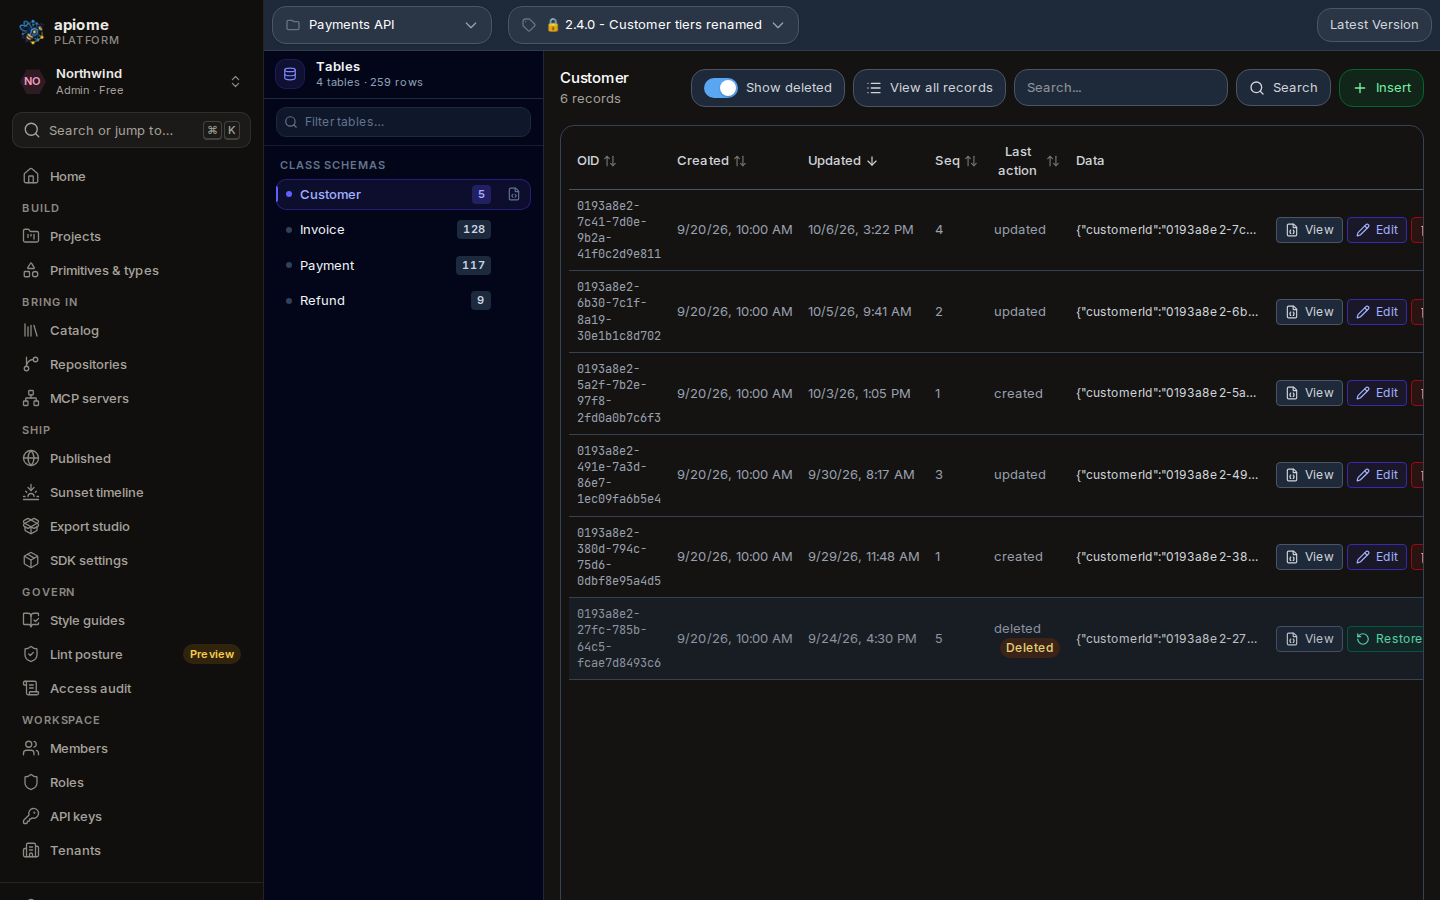1440x900 pixels.
Task: Click the Style guides icon
Action: (31, 620)
